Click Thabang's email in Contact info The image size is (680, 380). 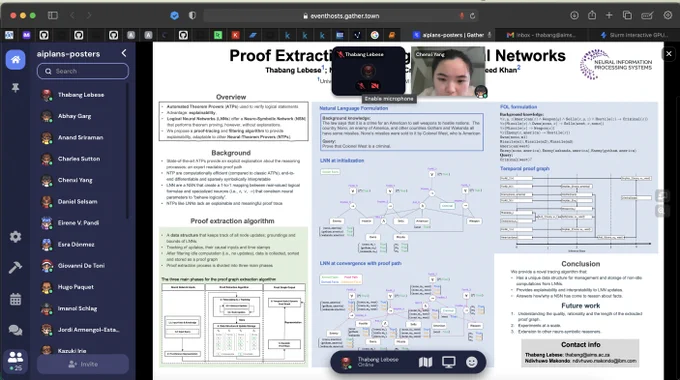(x=587, y=355)
